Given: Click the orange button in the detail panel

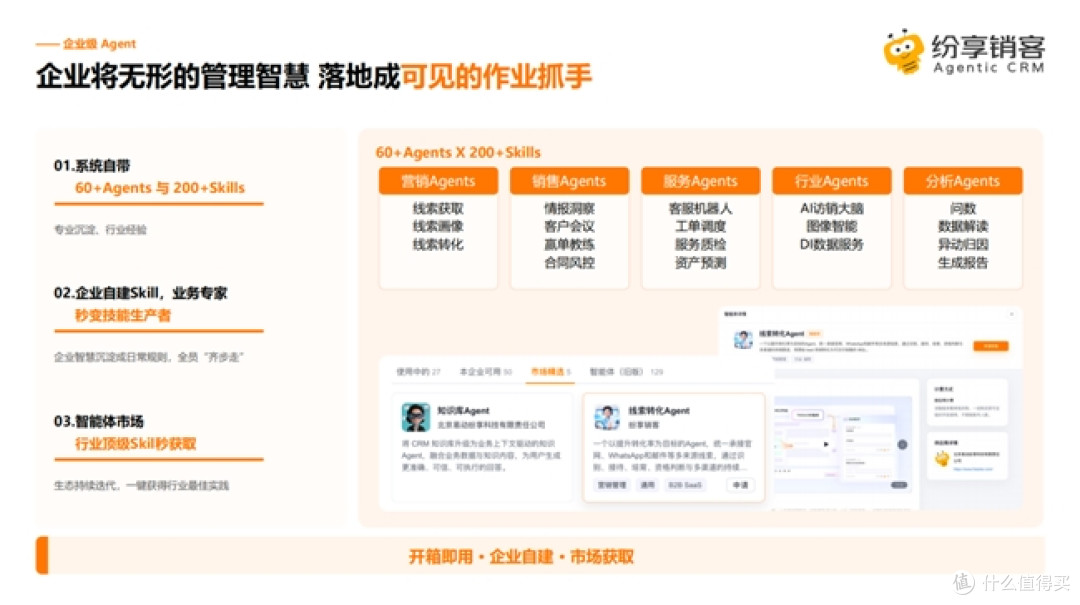Looking at the screenshot, I should [990, 346].
